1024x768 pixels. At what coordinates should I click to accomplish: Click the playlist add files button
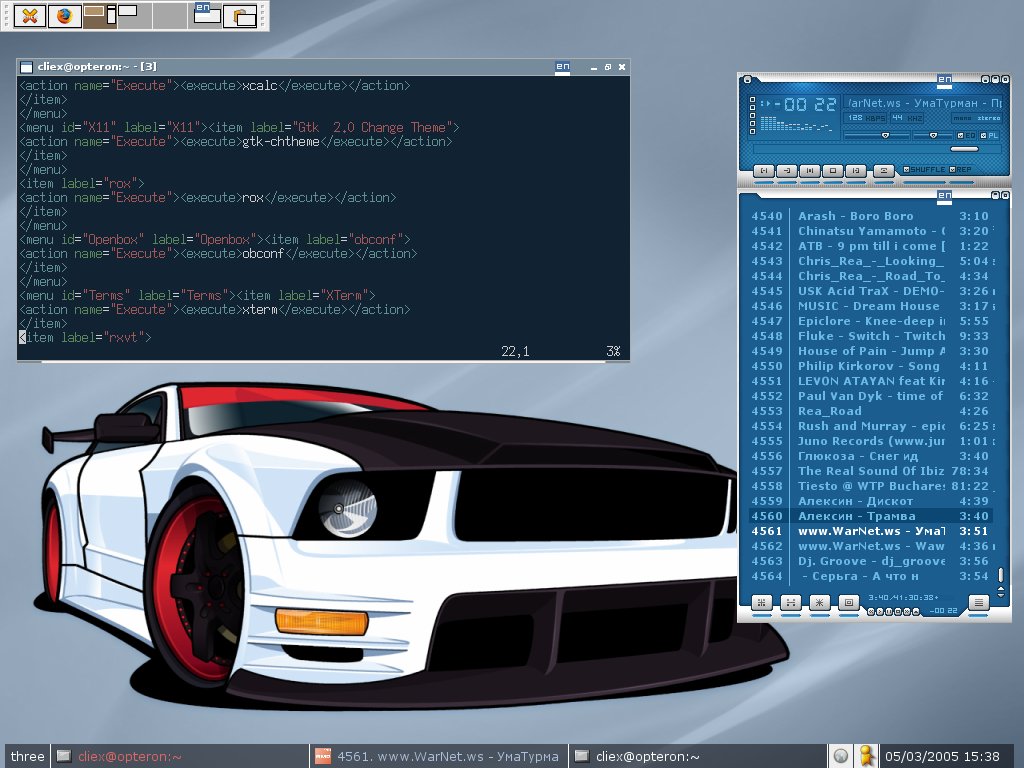click(x=761, y=602)
